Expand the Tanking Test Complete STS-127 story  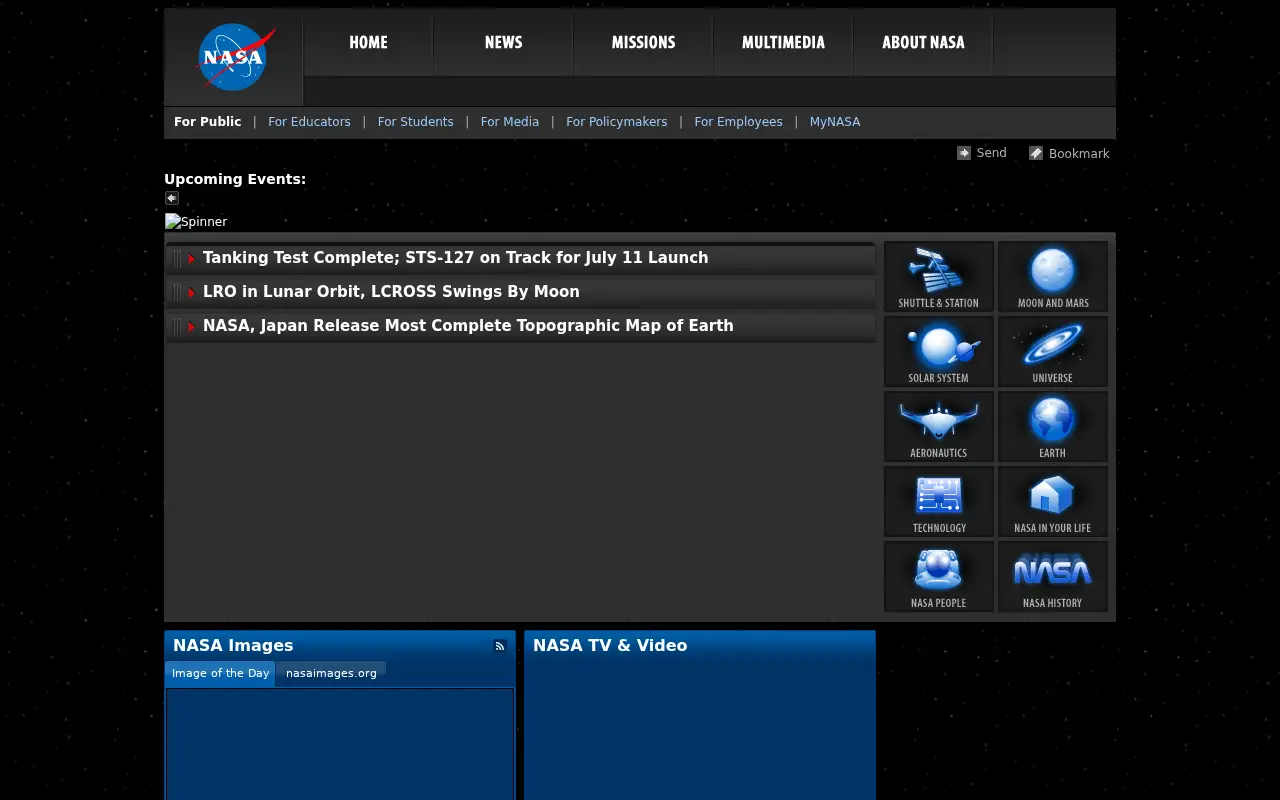(521, 258)
